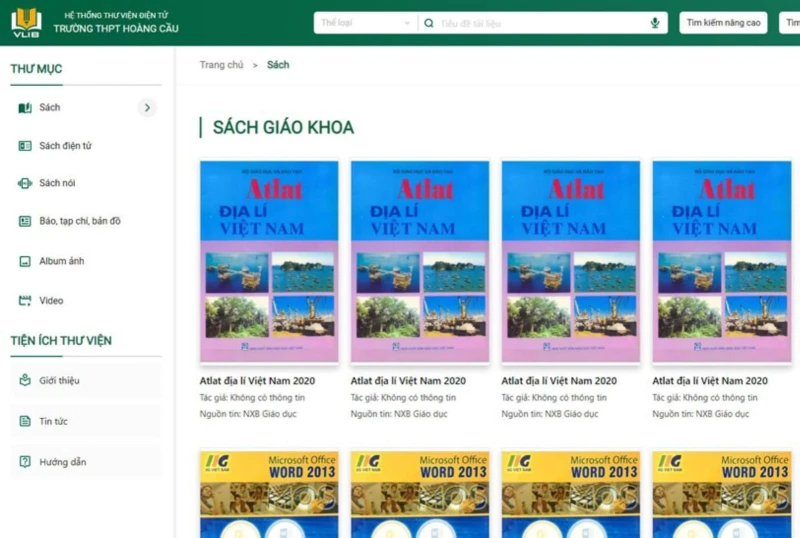This screenshot has width=800, height=538.
Task: Open the first Atlat địa lí book cover
Action: coord(269,262)
